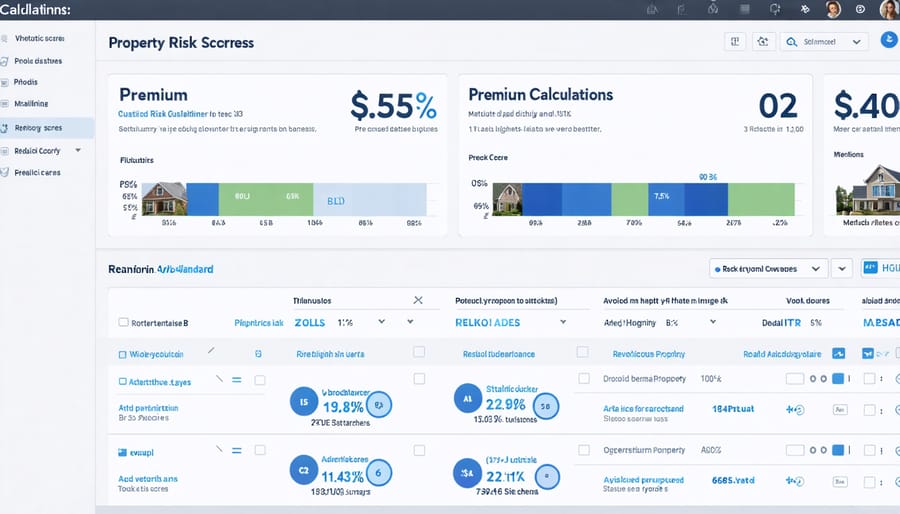Expand the chevron next to ZOLLS 1%

(381, 323)
